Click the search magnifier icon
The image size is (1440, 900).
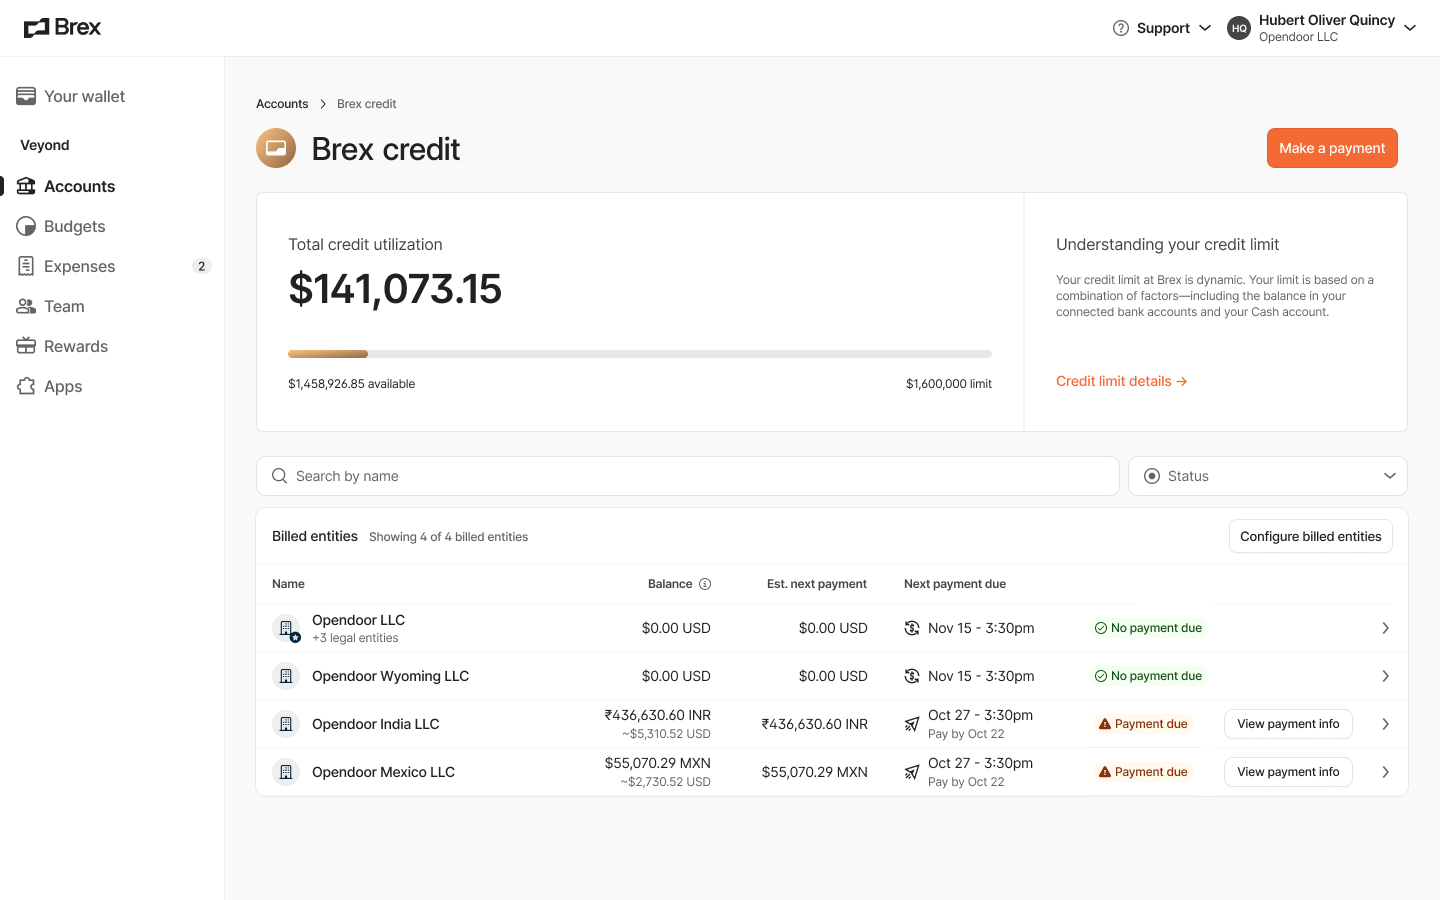(280, 476)
